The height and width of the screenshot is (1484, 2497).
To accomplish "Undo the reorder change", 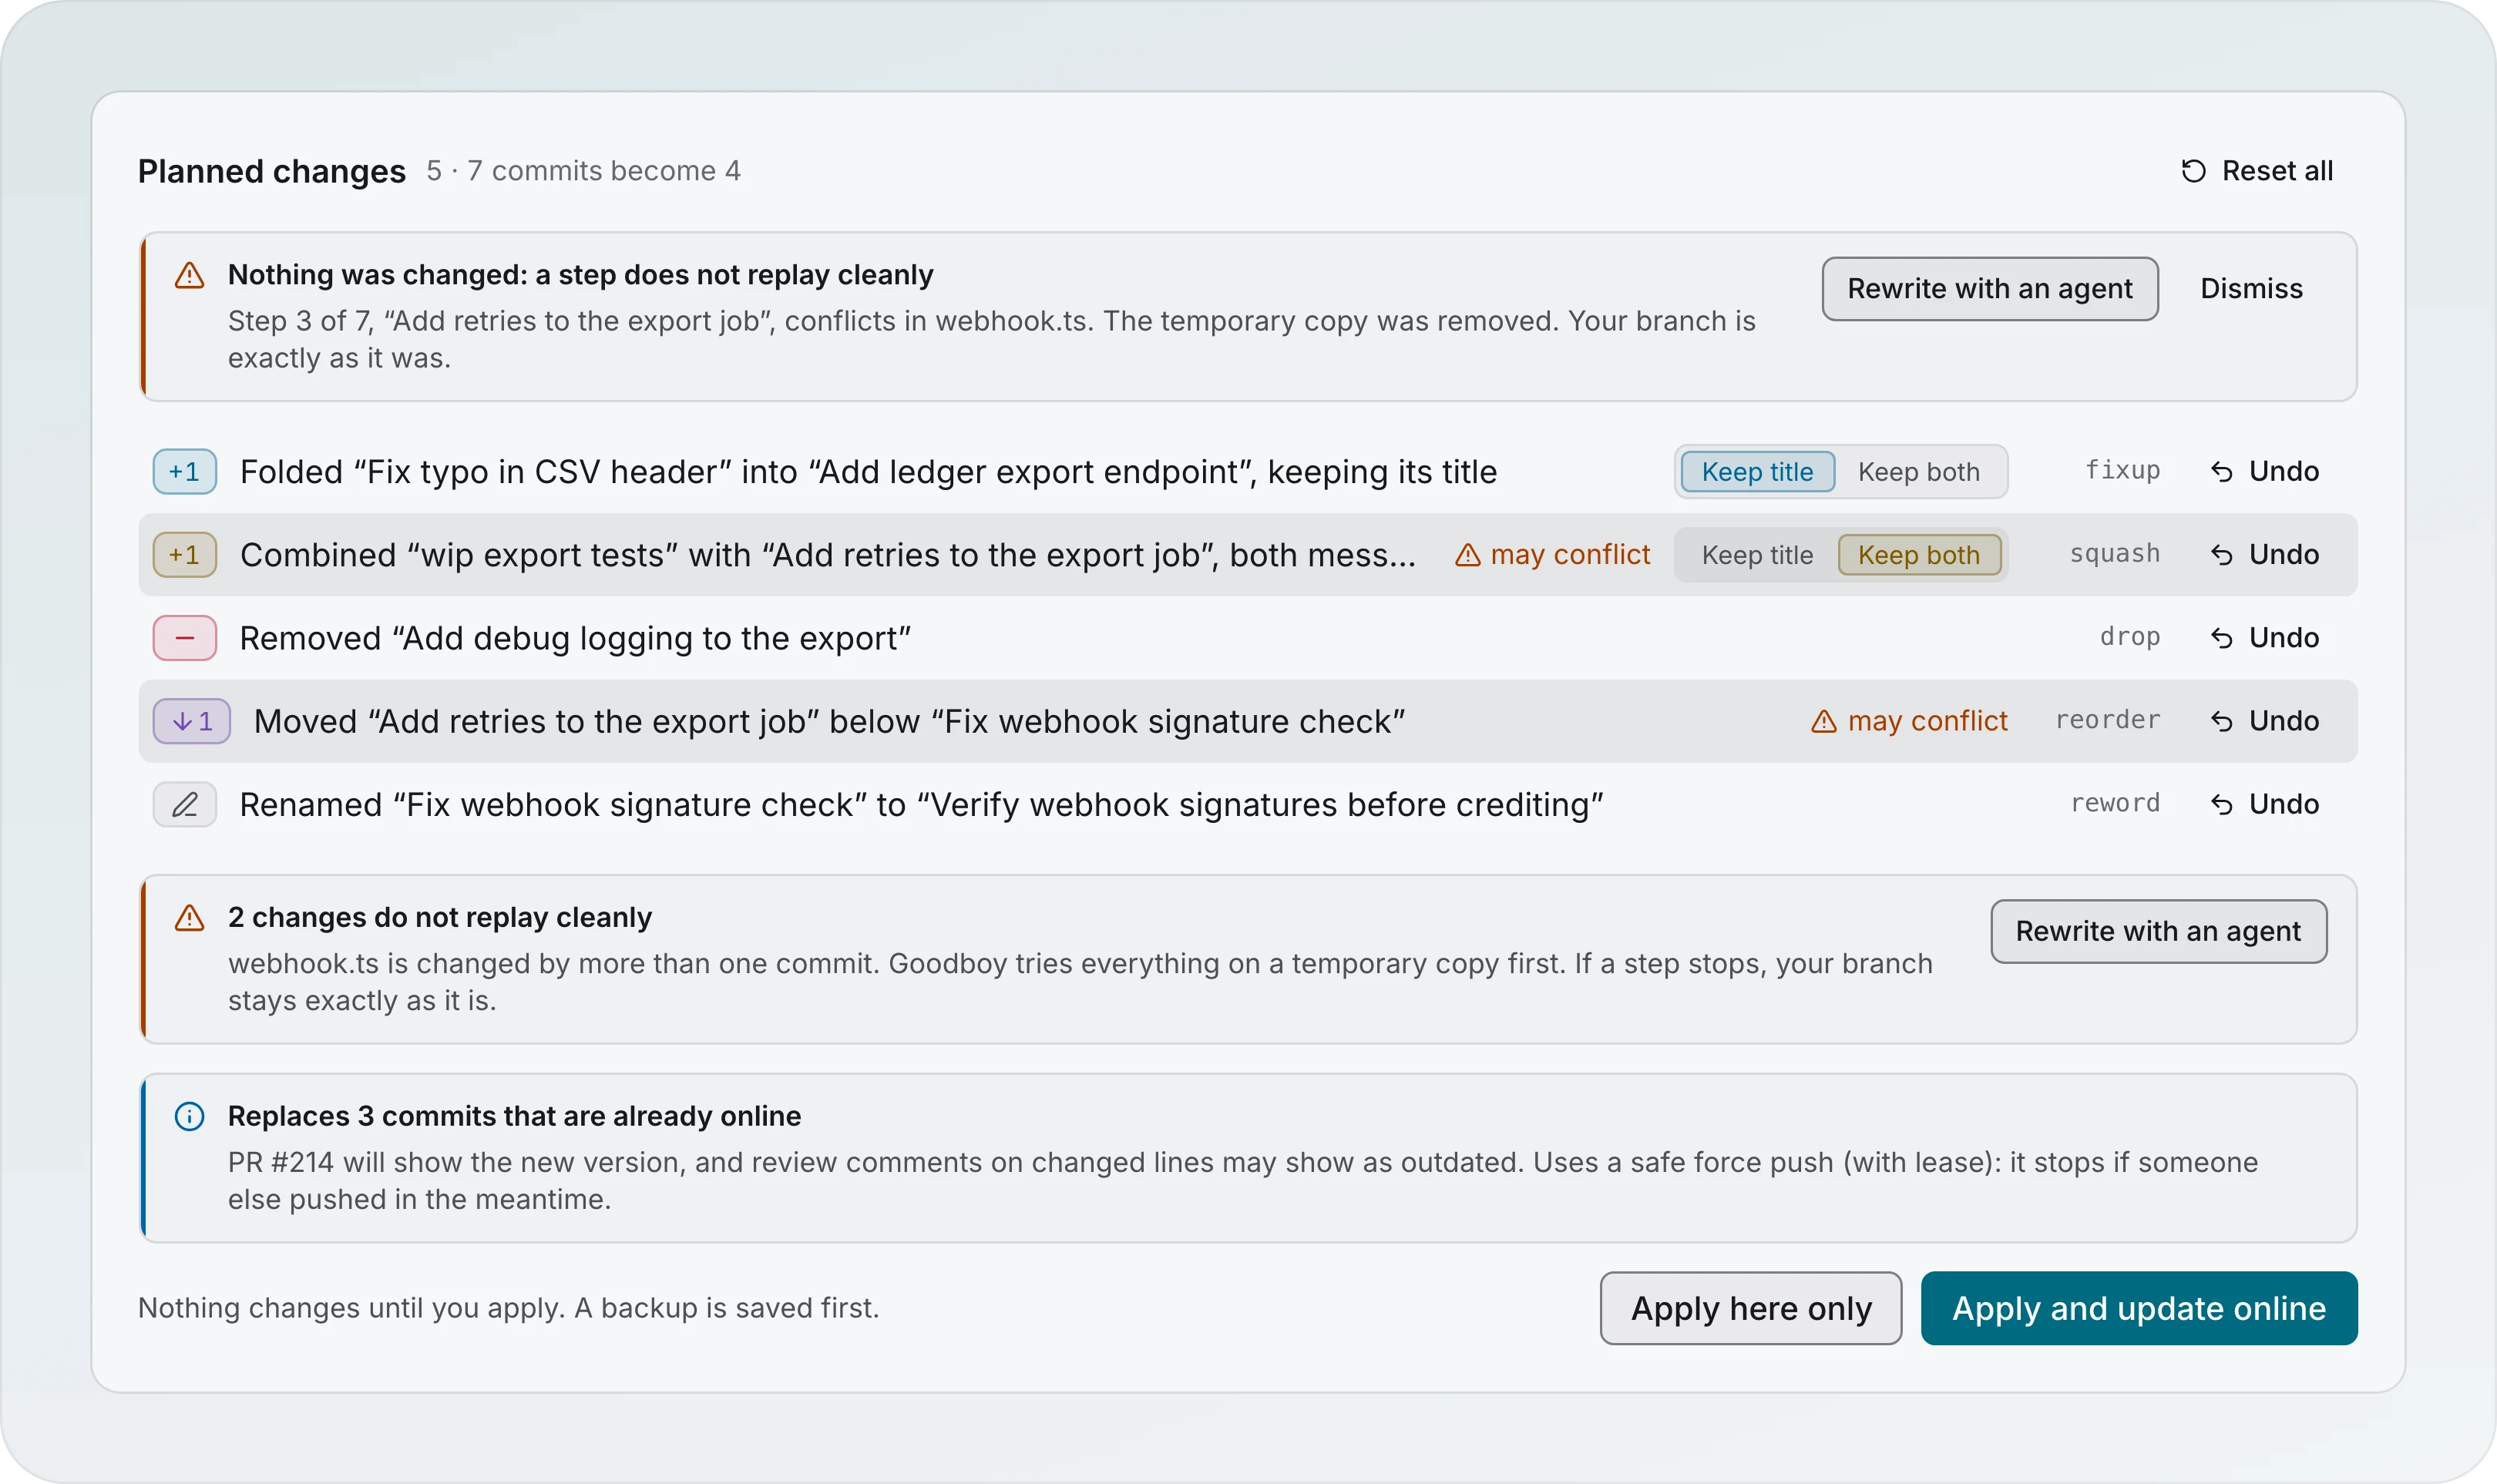I will tap(2264, 720).
